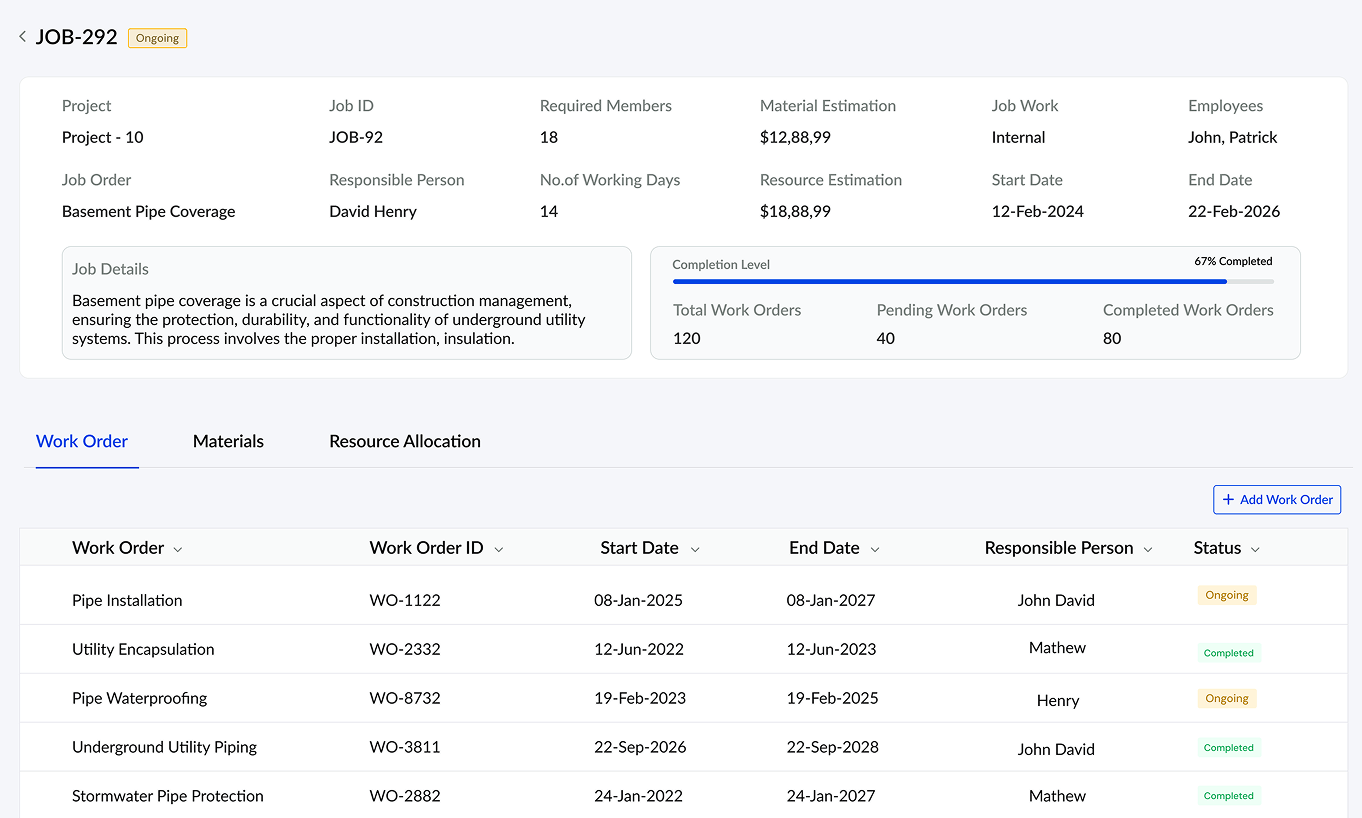Open the Resource Allocation tab

tap(404, 441)
